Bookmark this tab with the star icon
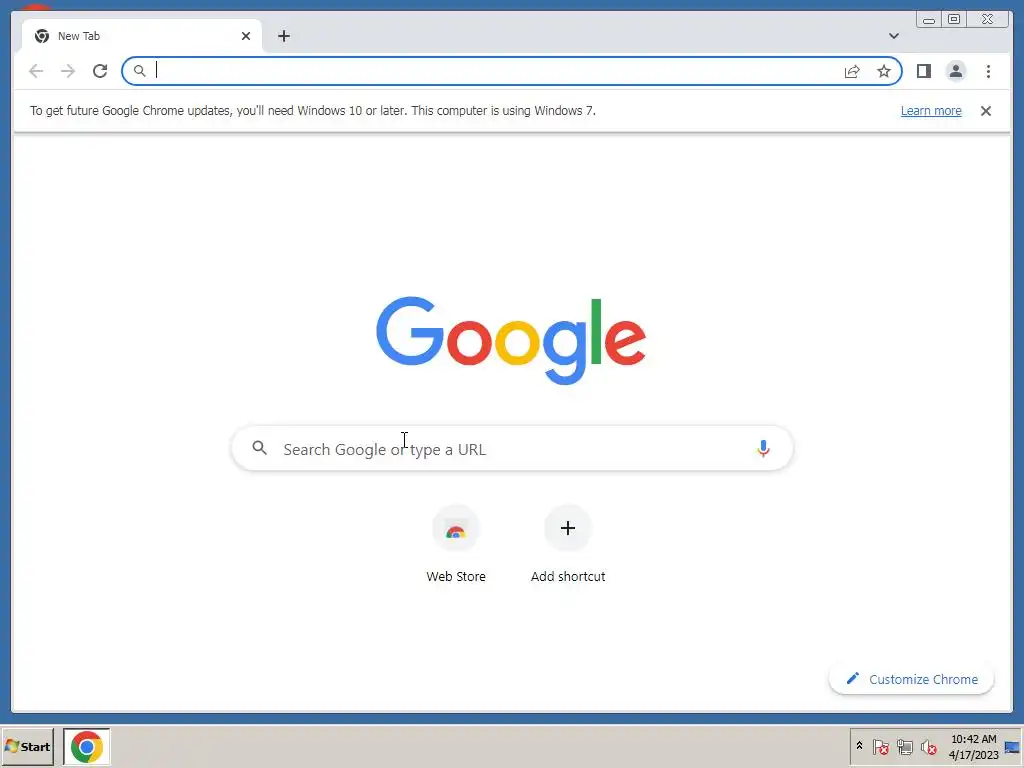 pos(884,71)
